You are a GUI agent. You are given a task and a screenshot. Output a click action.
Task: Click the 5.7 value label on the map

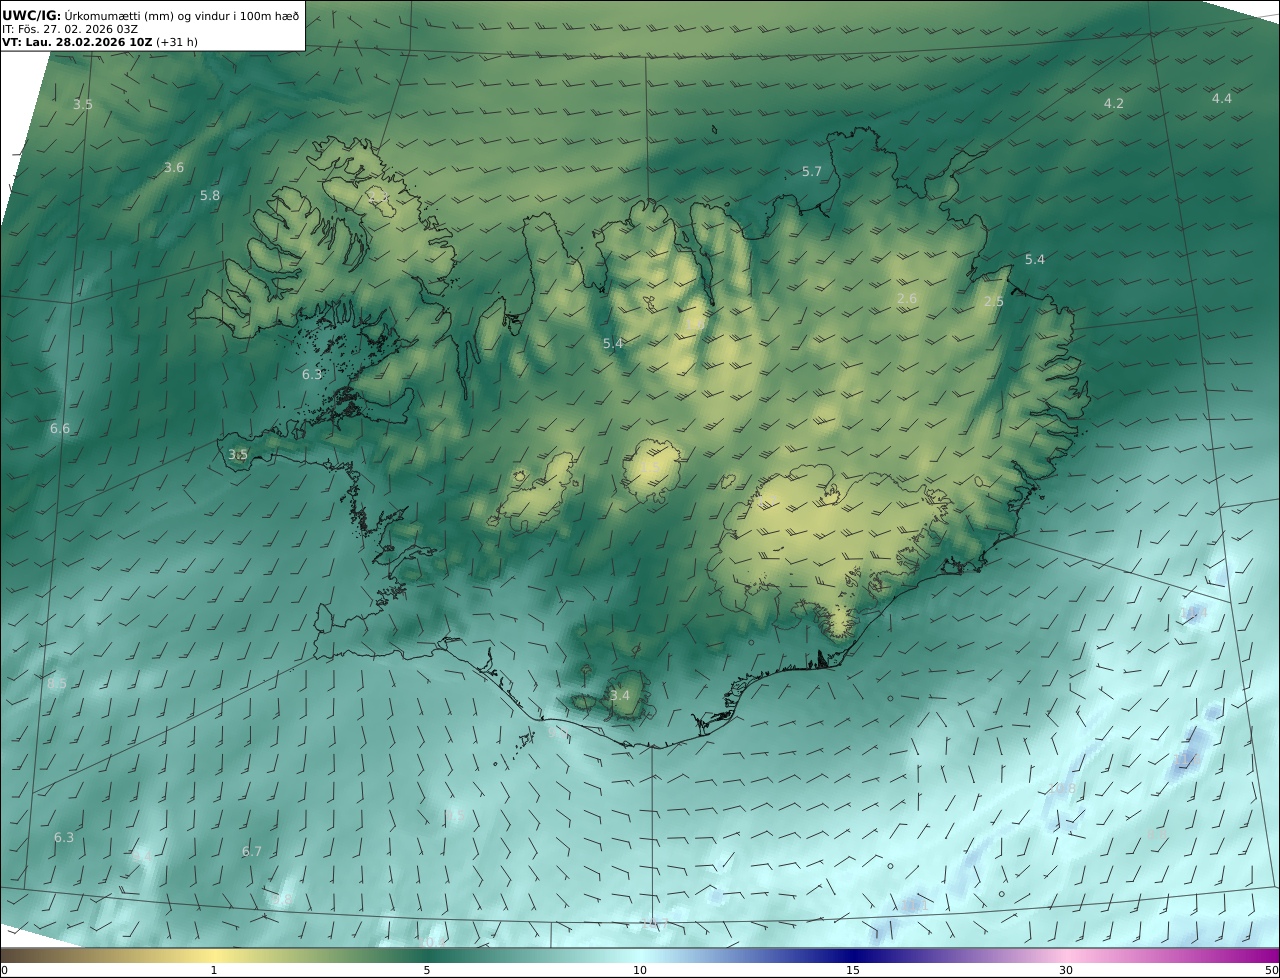pos(812,172)
